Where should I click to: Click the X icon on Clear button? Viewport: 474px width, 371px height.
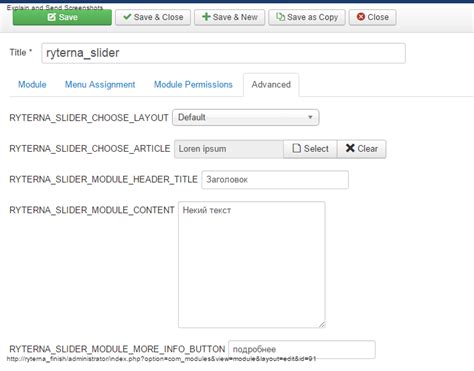coord(350,148)
